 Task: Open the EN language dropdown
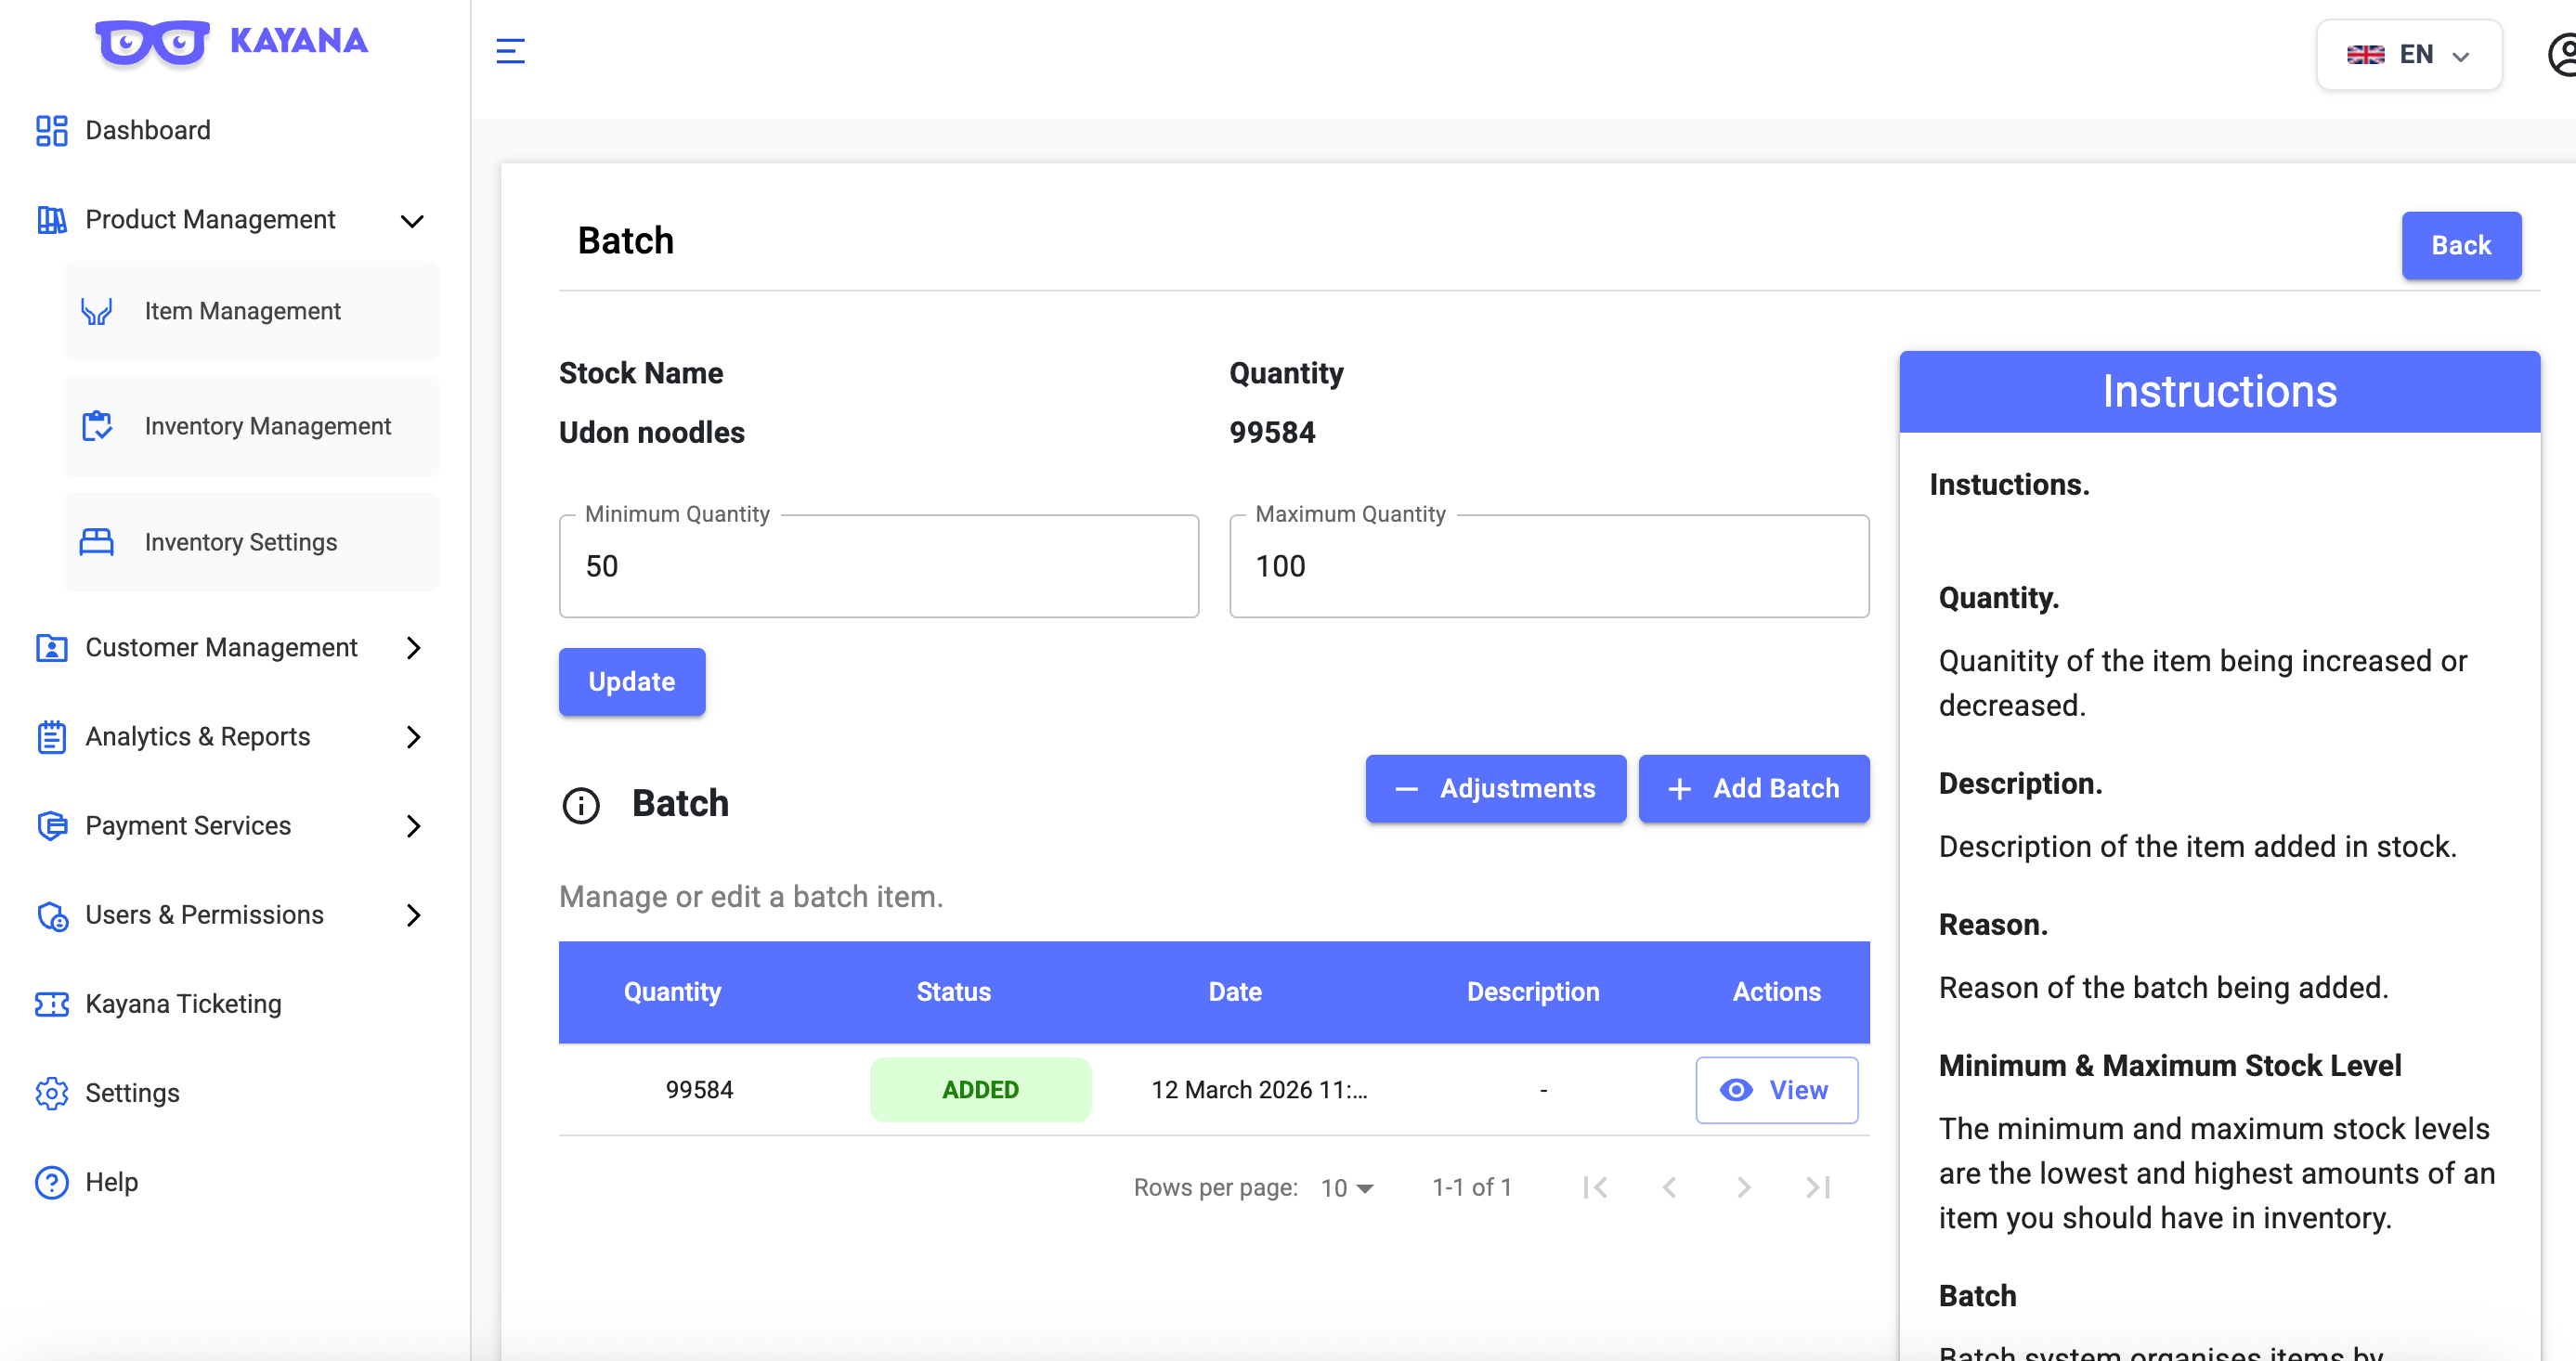point(2409,54)
